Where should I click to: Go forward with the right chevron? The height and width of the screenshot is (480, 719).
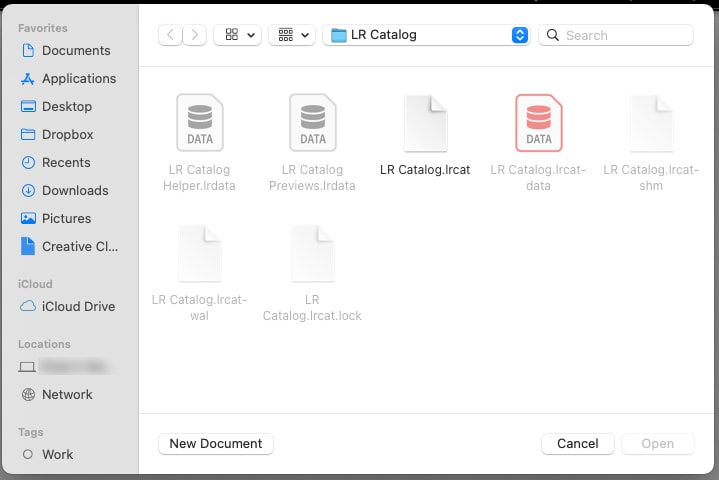pos(194,35)
